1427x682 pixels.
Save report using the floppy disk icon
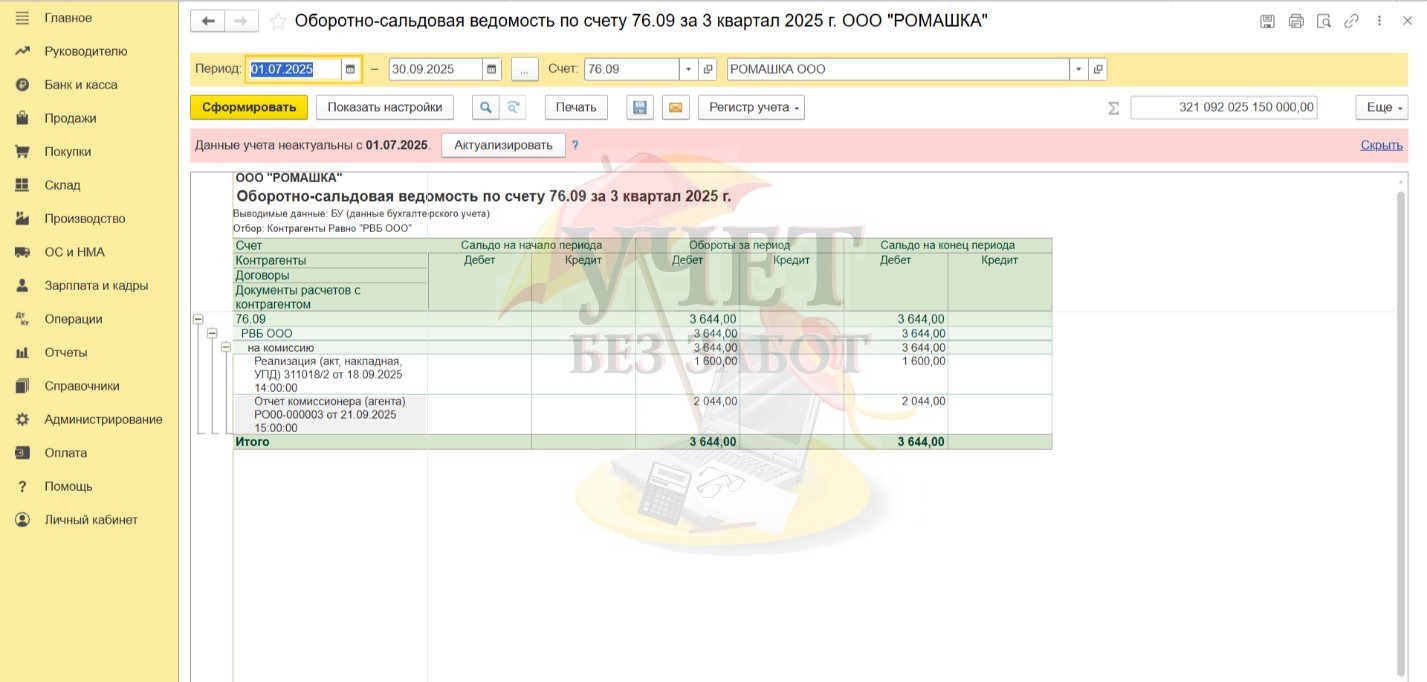click(640, 107)
